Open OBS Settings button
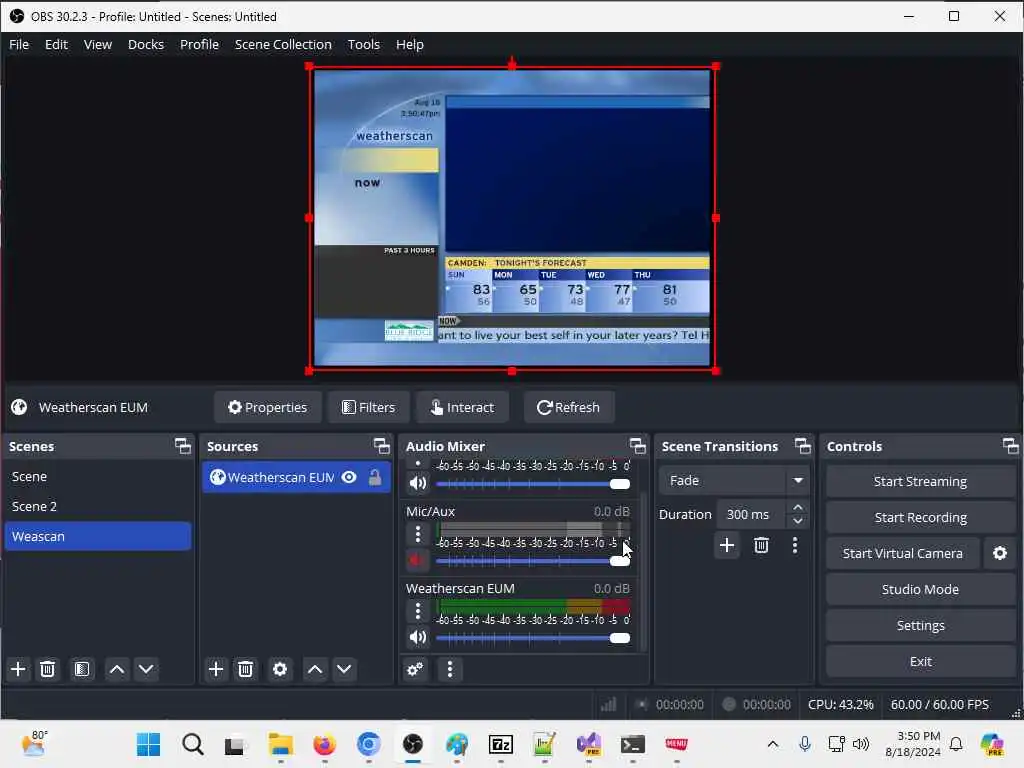This screenshot has height=768, width=1024. (x=920, y=625)
